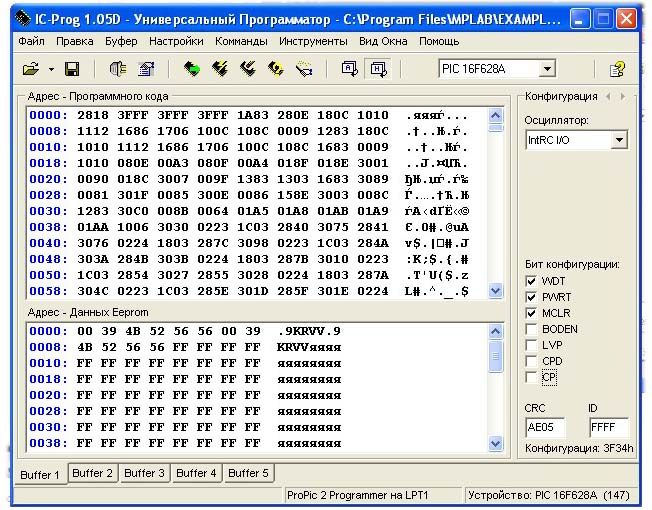Click the Read All chip icon
This screenshot has width=652, height=510.
(192, 69)
